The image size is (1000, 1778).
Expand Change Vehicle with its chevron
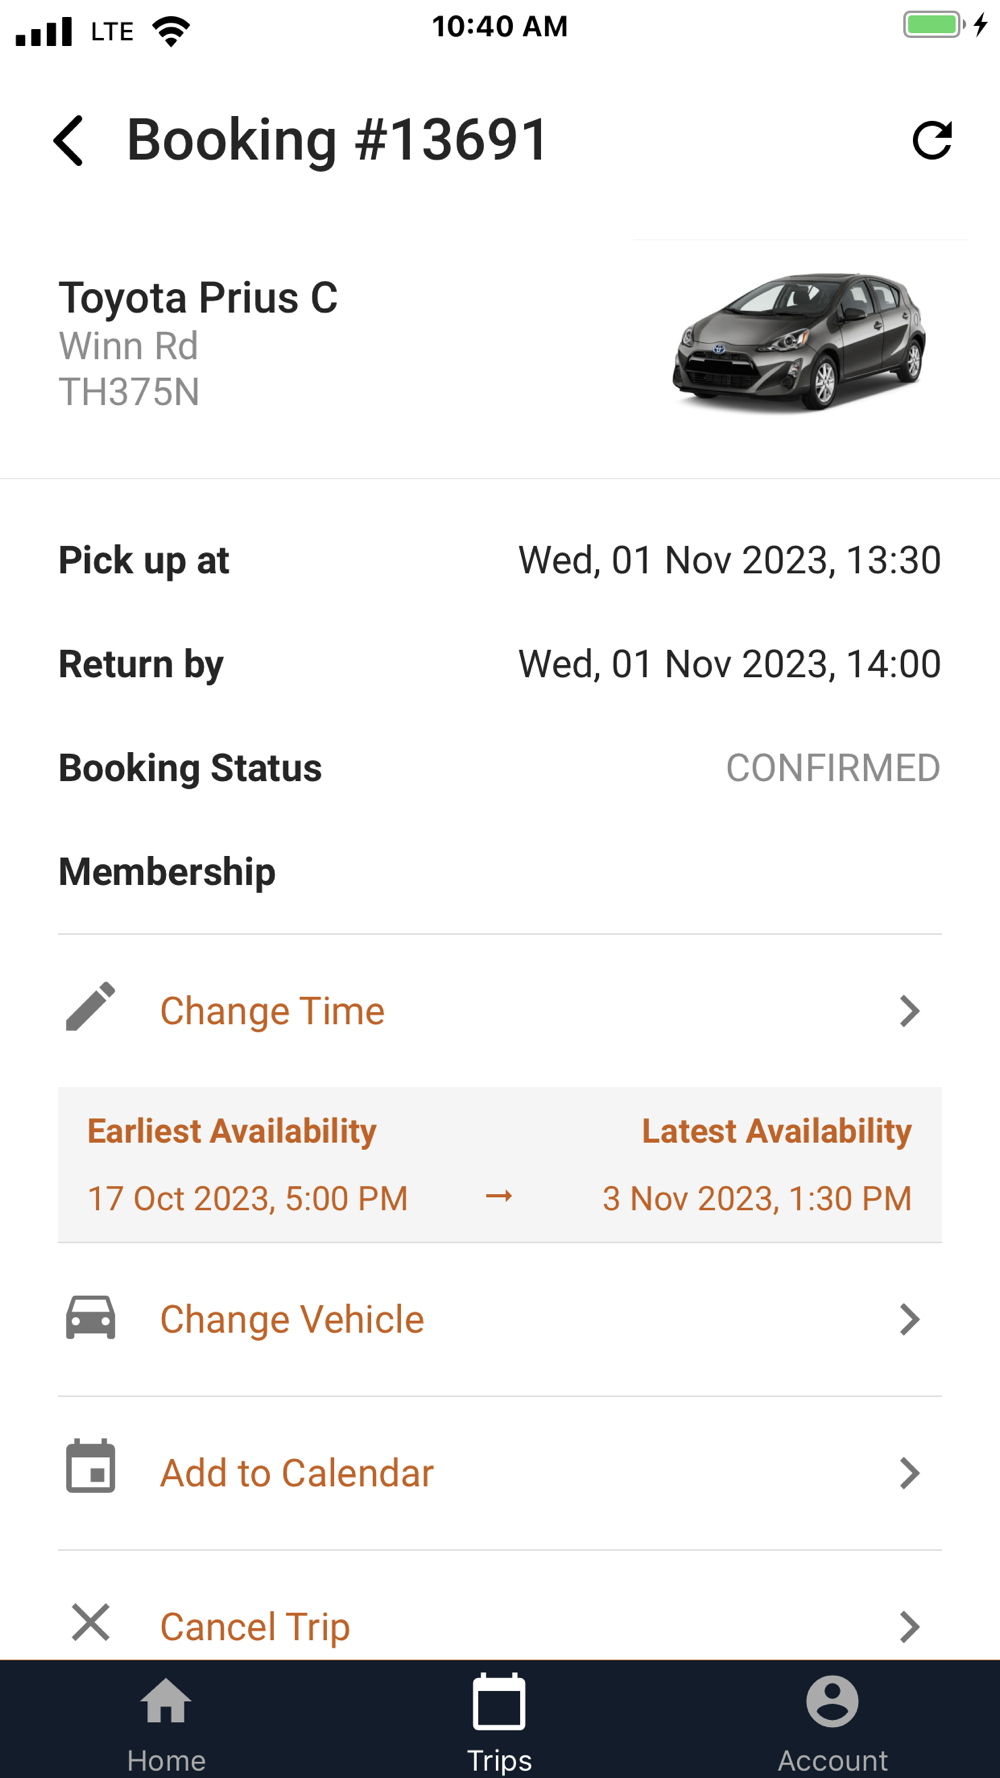(x=909, y=1319)
